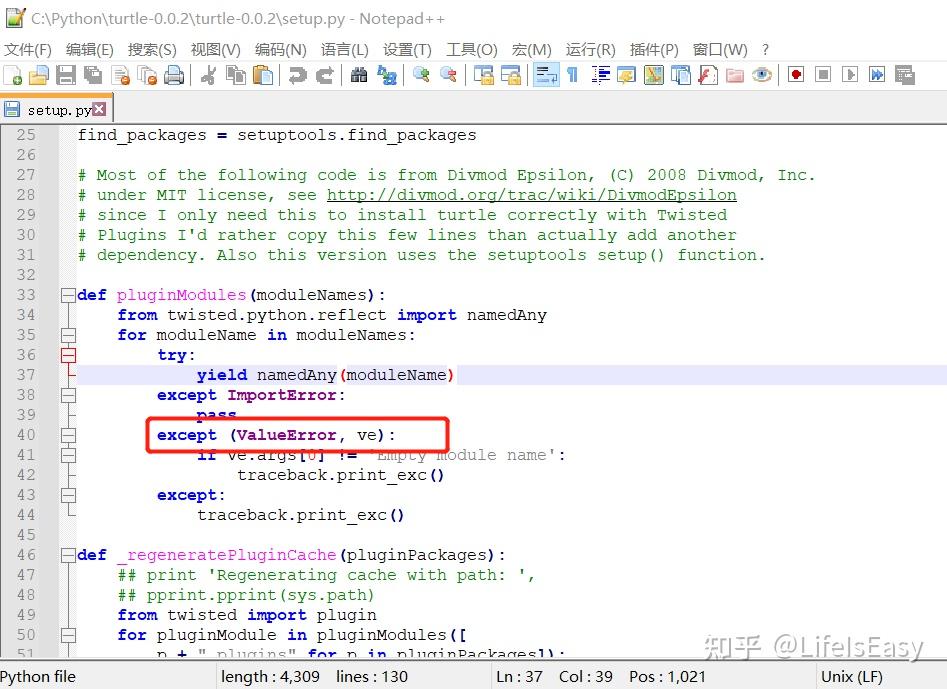Toggle the eye Monitoring icon
Image resolution: width=947 pixels, height=689 pixels.
(762, 75)
